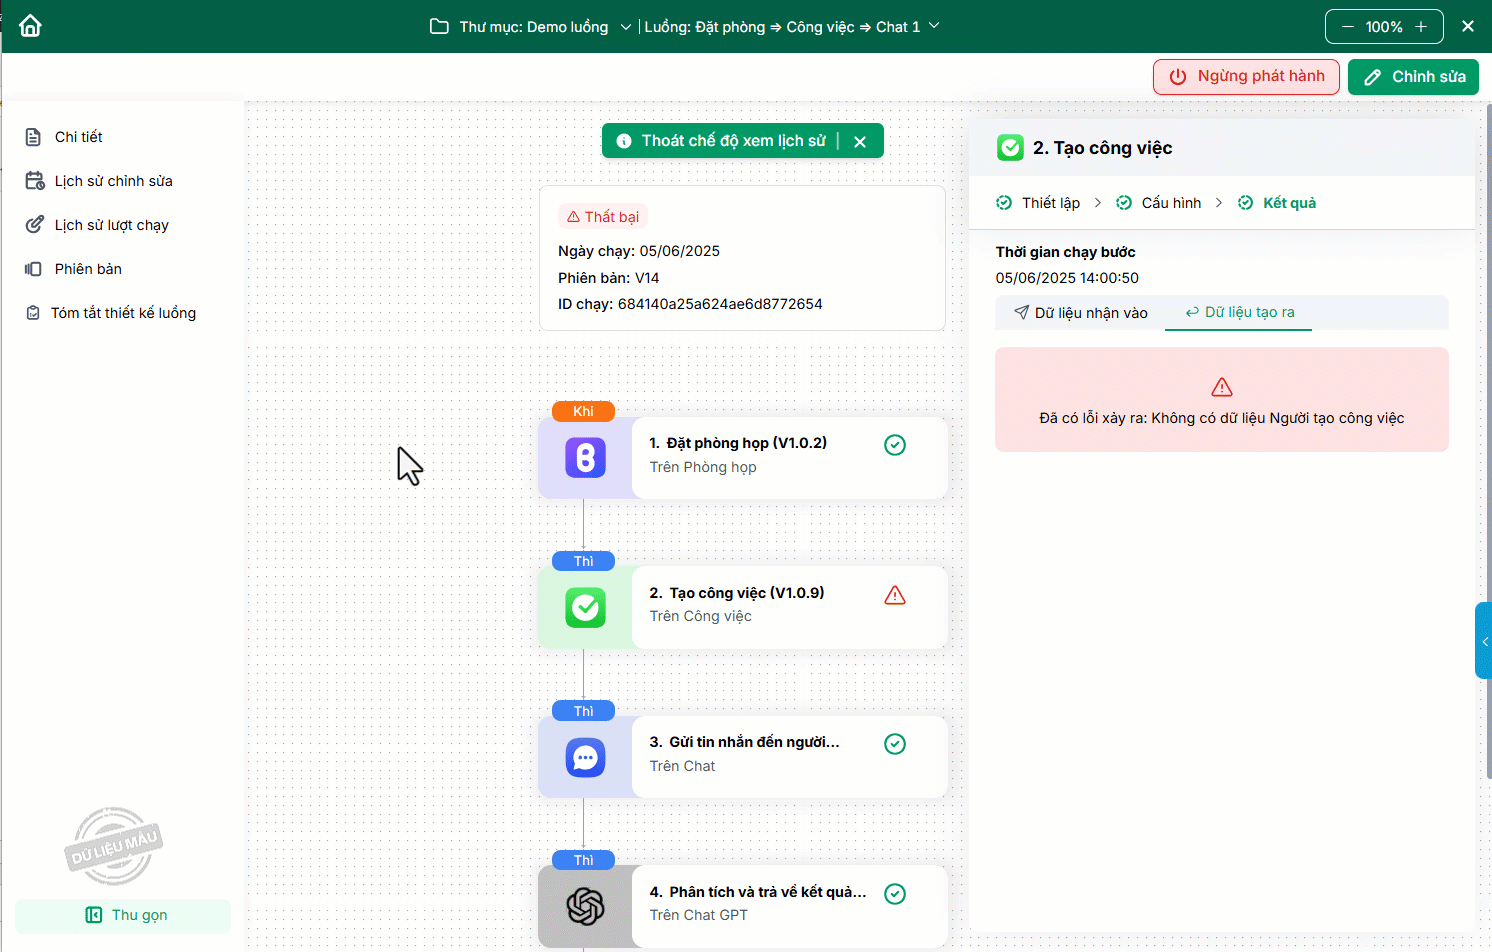Click the success checkmark on Phân tích step
This screenshot has width=1492, height=952.
coord(895,894)
